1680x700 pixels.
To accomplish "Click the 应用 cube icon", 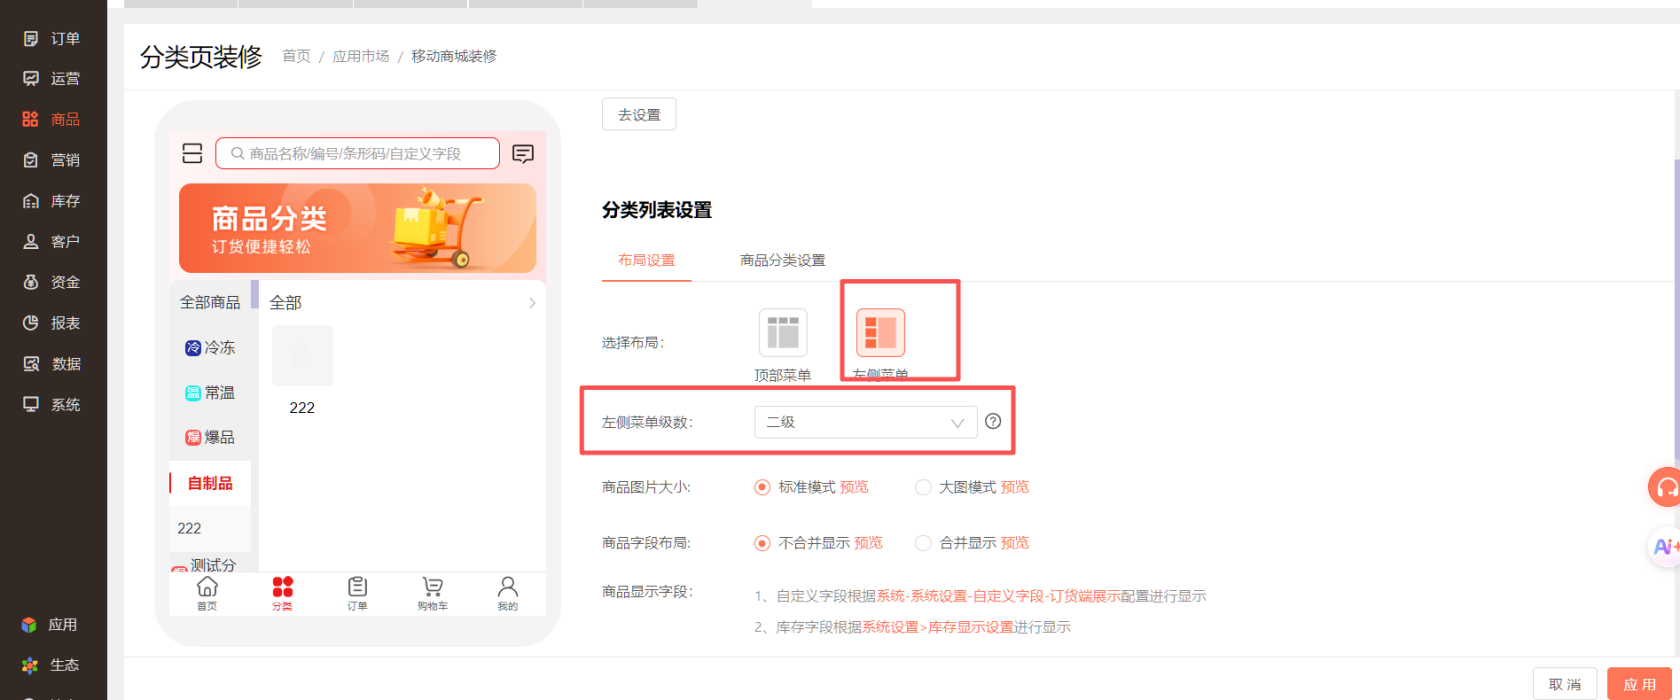I will [30, 625].
